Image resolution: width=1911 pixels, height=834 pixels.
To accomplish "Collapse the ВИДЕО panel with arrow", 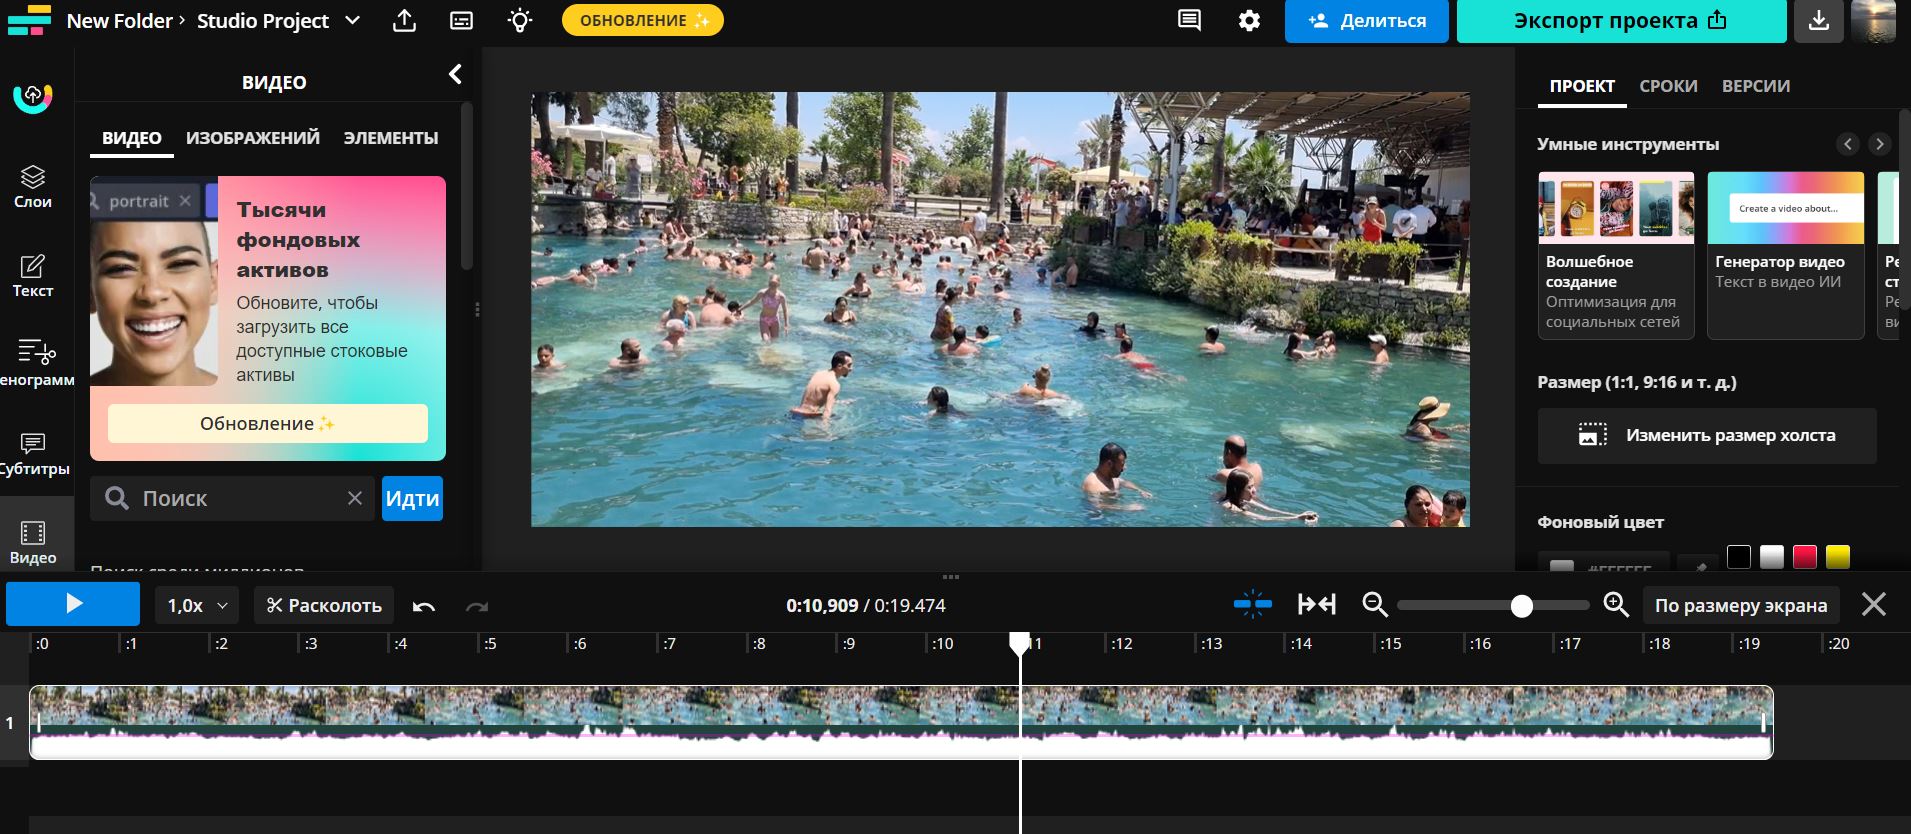I will click(x=455, y=73).
